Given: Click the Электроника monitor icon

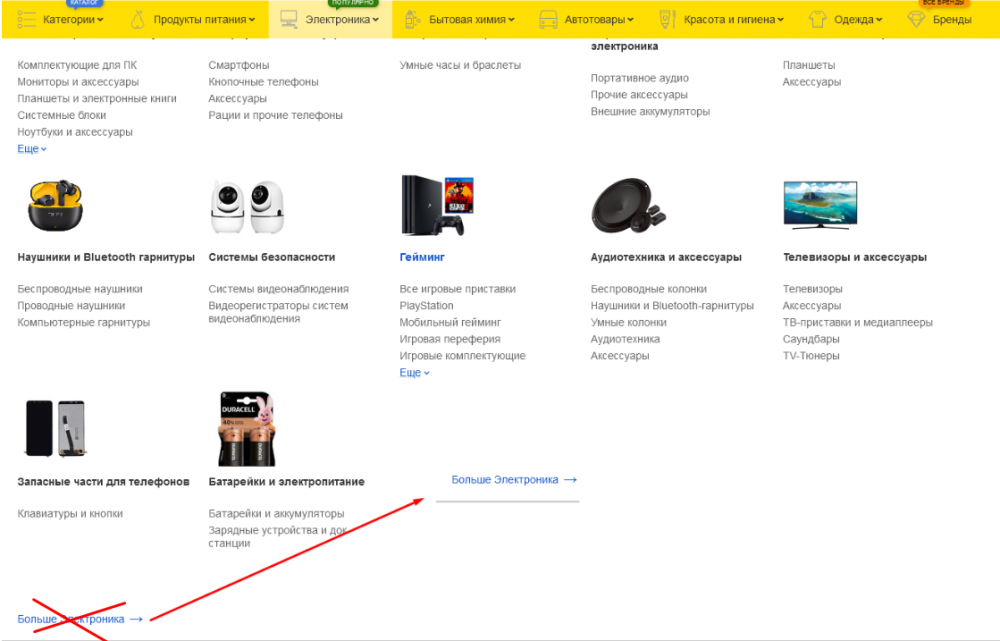Looking at the screenshot, I should 289,19.
